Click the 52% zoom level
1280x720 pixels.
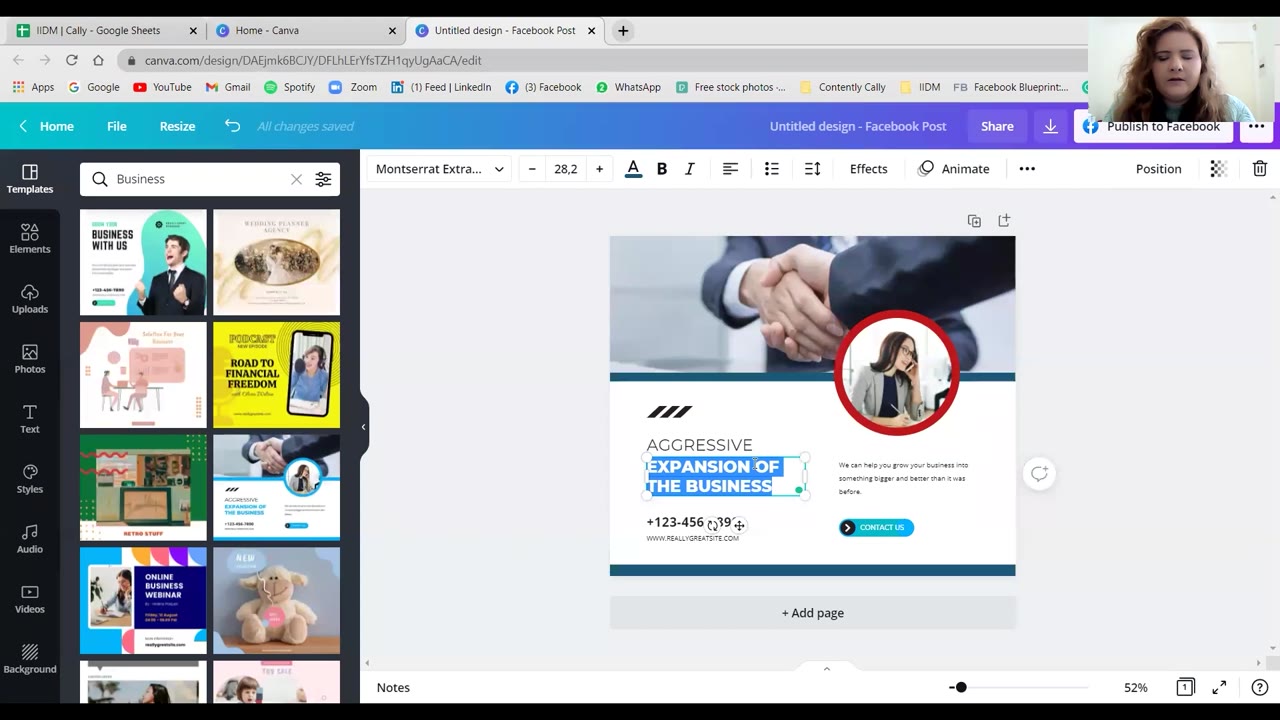click(1135, 687)
